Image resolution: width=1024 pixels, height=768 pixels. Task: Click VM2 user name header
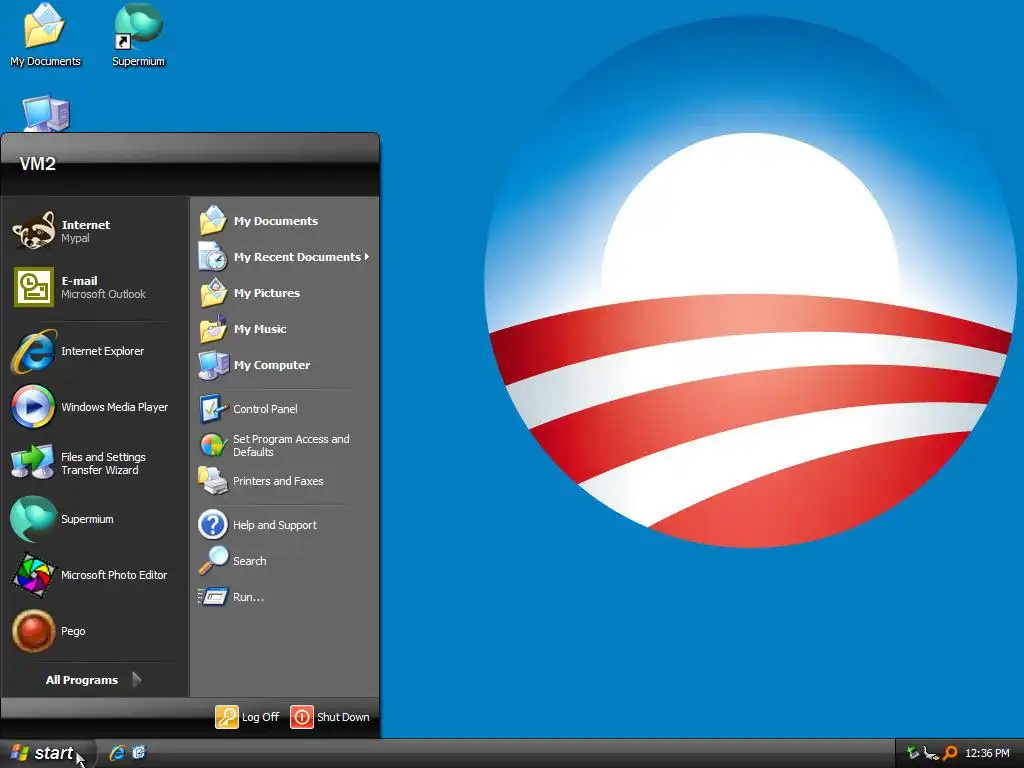coord(37,164)
